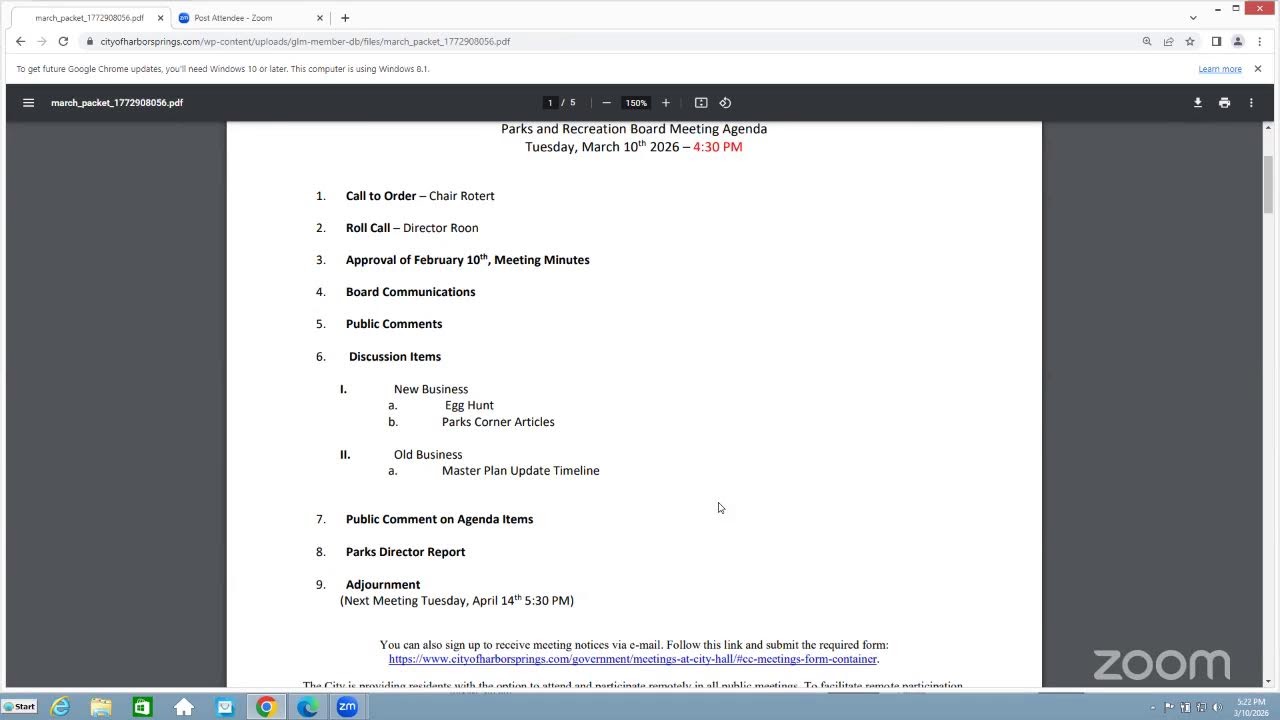Open a new browser tab
This screenshot has height=720, width=1280.
[x=345, y=18]
